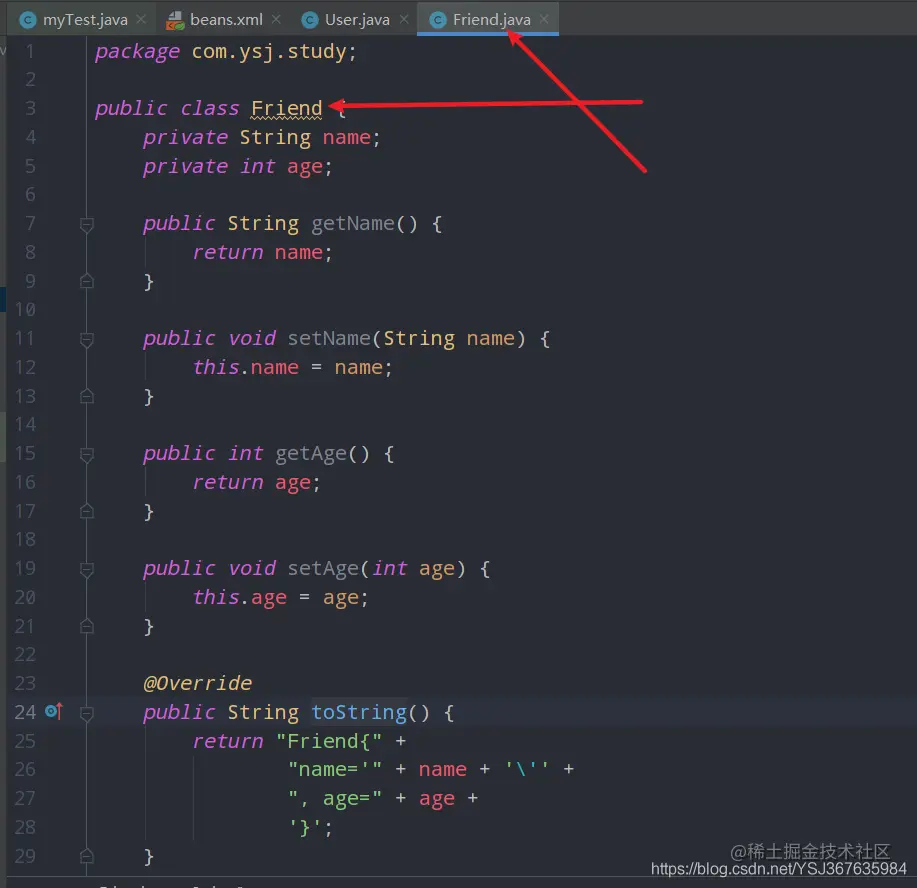
Task: Click the 'return age;' statement on line 16
Action: pos(257,483)
